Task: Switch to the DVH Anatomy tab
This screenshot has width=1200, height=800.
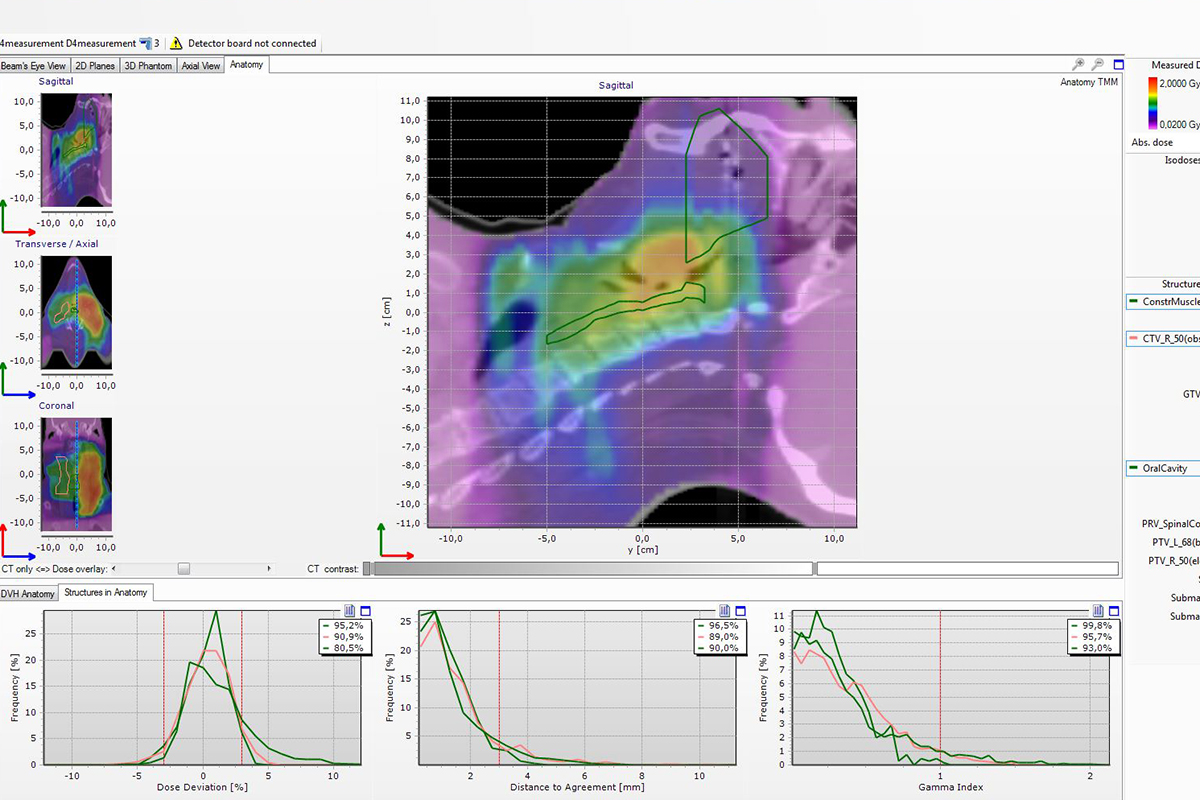Action: click(28, 593)
